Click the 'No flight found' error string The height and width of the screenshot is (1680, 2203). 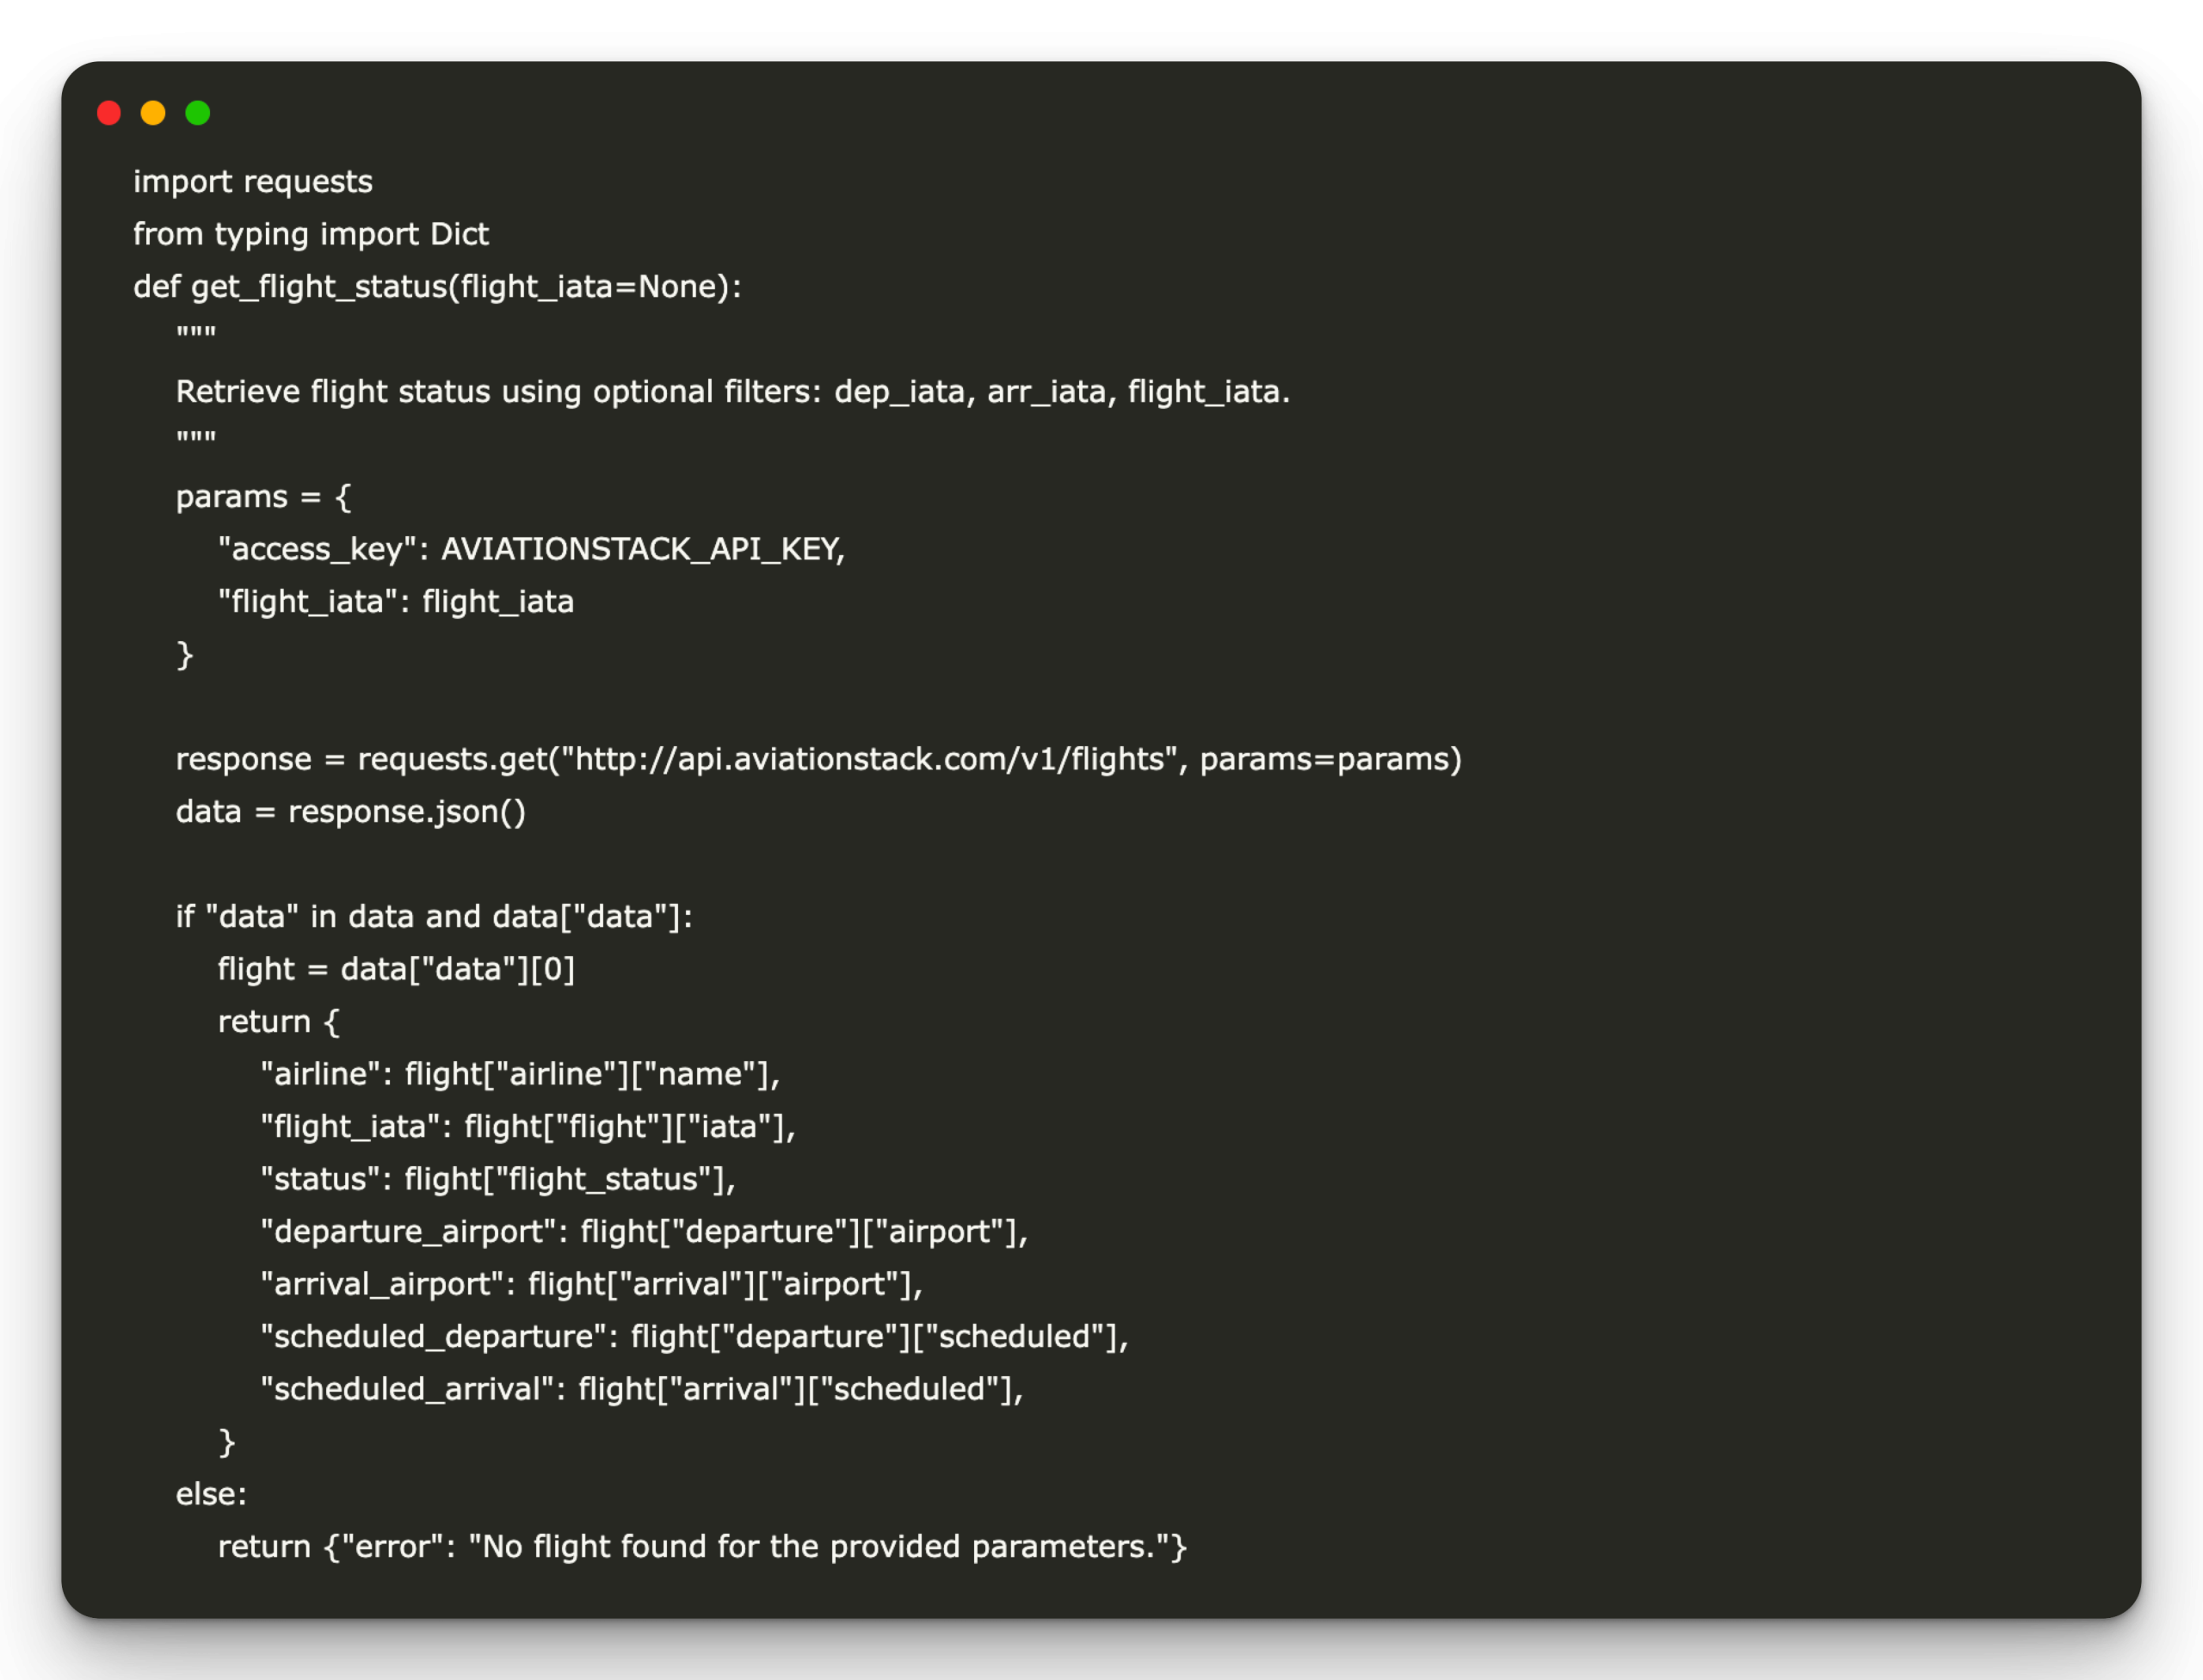coord(826,1547)
